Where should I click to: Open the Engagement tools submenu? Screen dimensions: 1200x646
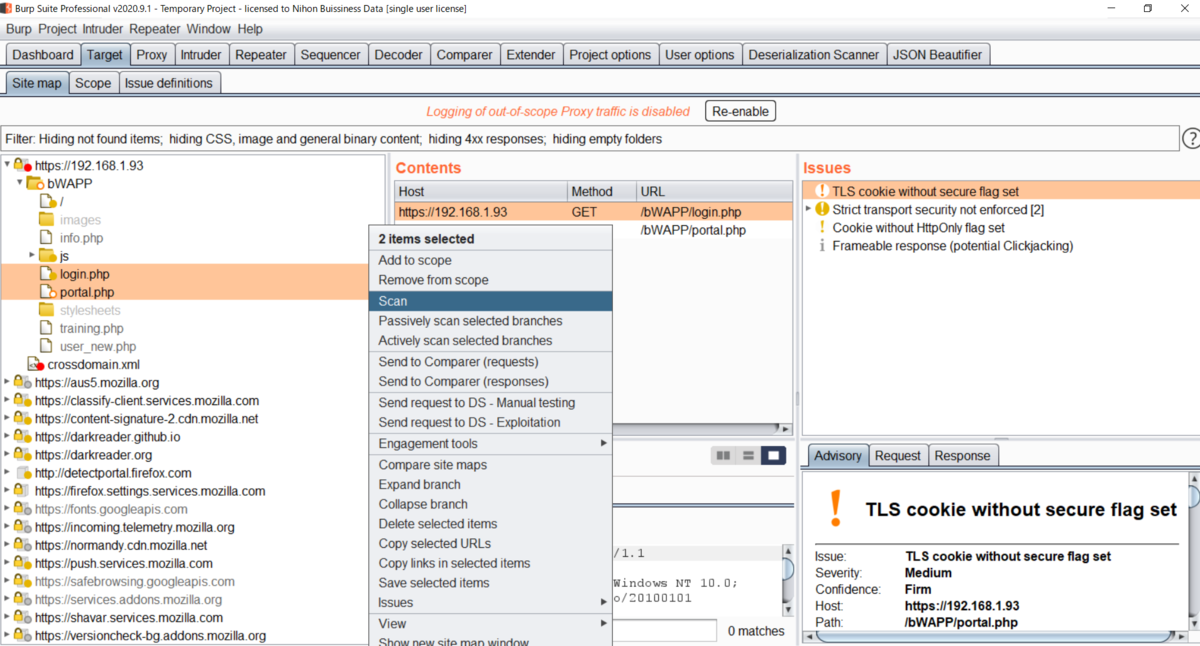tap(490, 444)
